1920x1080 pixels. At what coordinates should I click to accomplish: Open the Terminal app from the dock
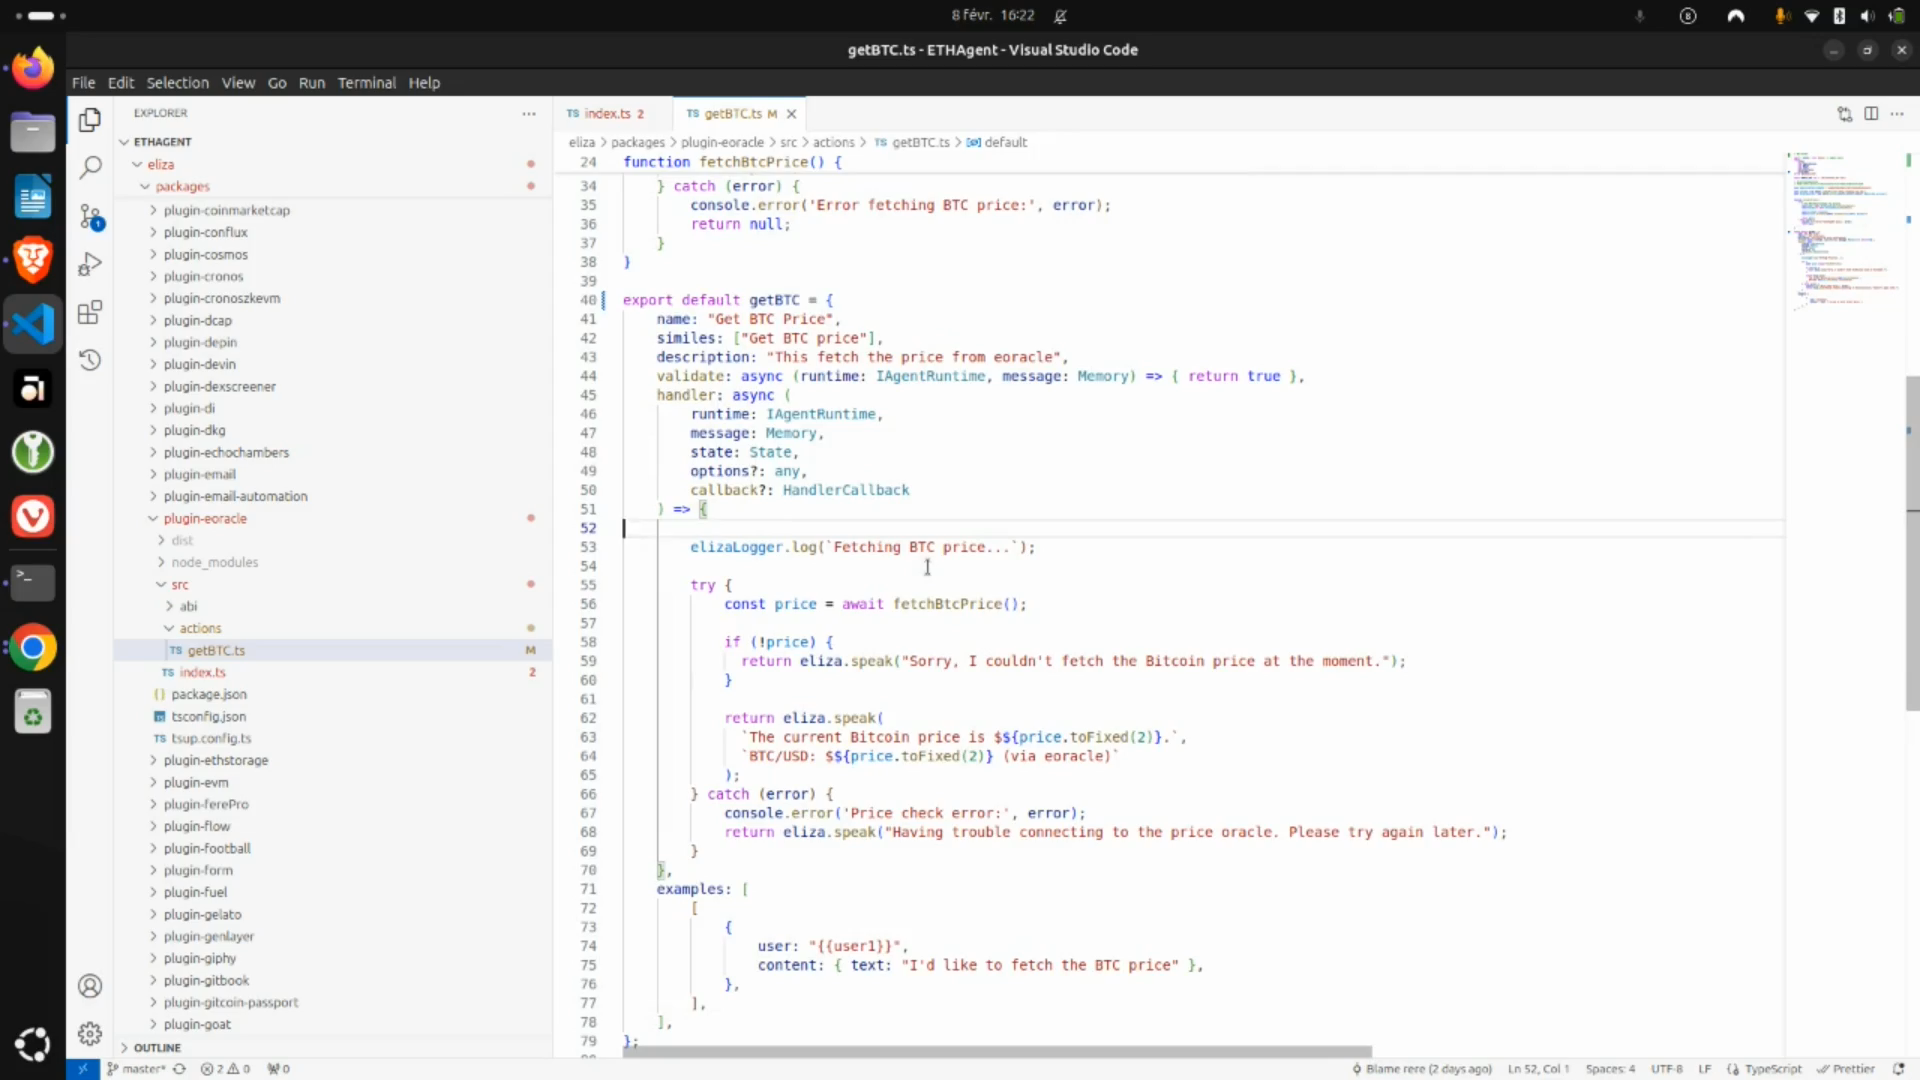[32, 581]
